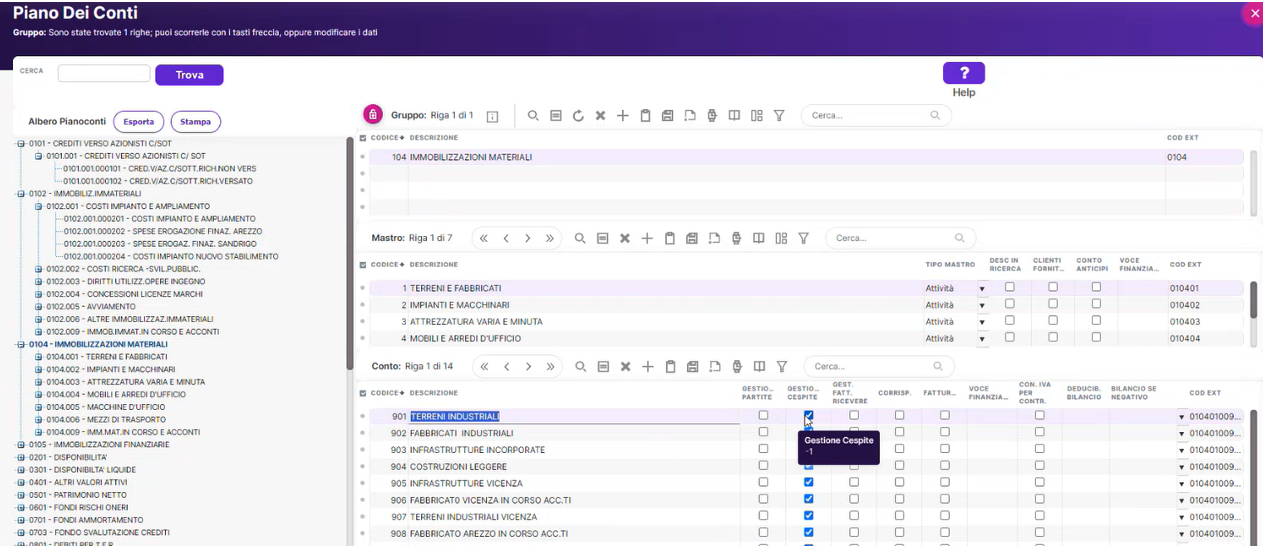Add a new row using Gruppo plus icon

click(x=622, y=116)
